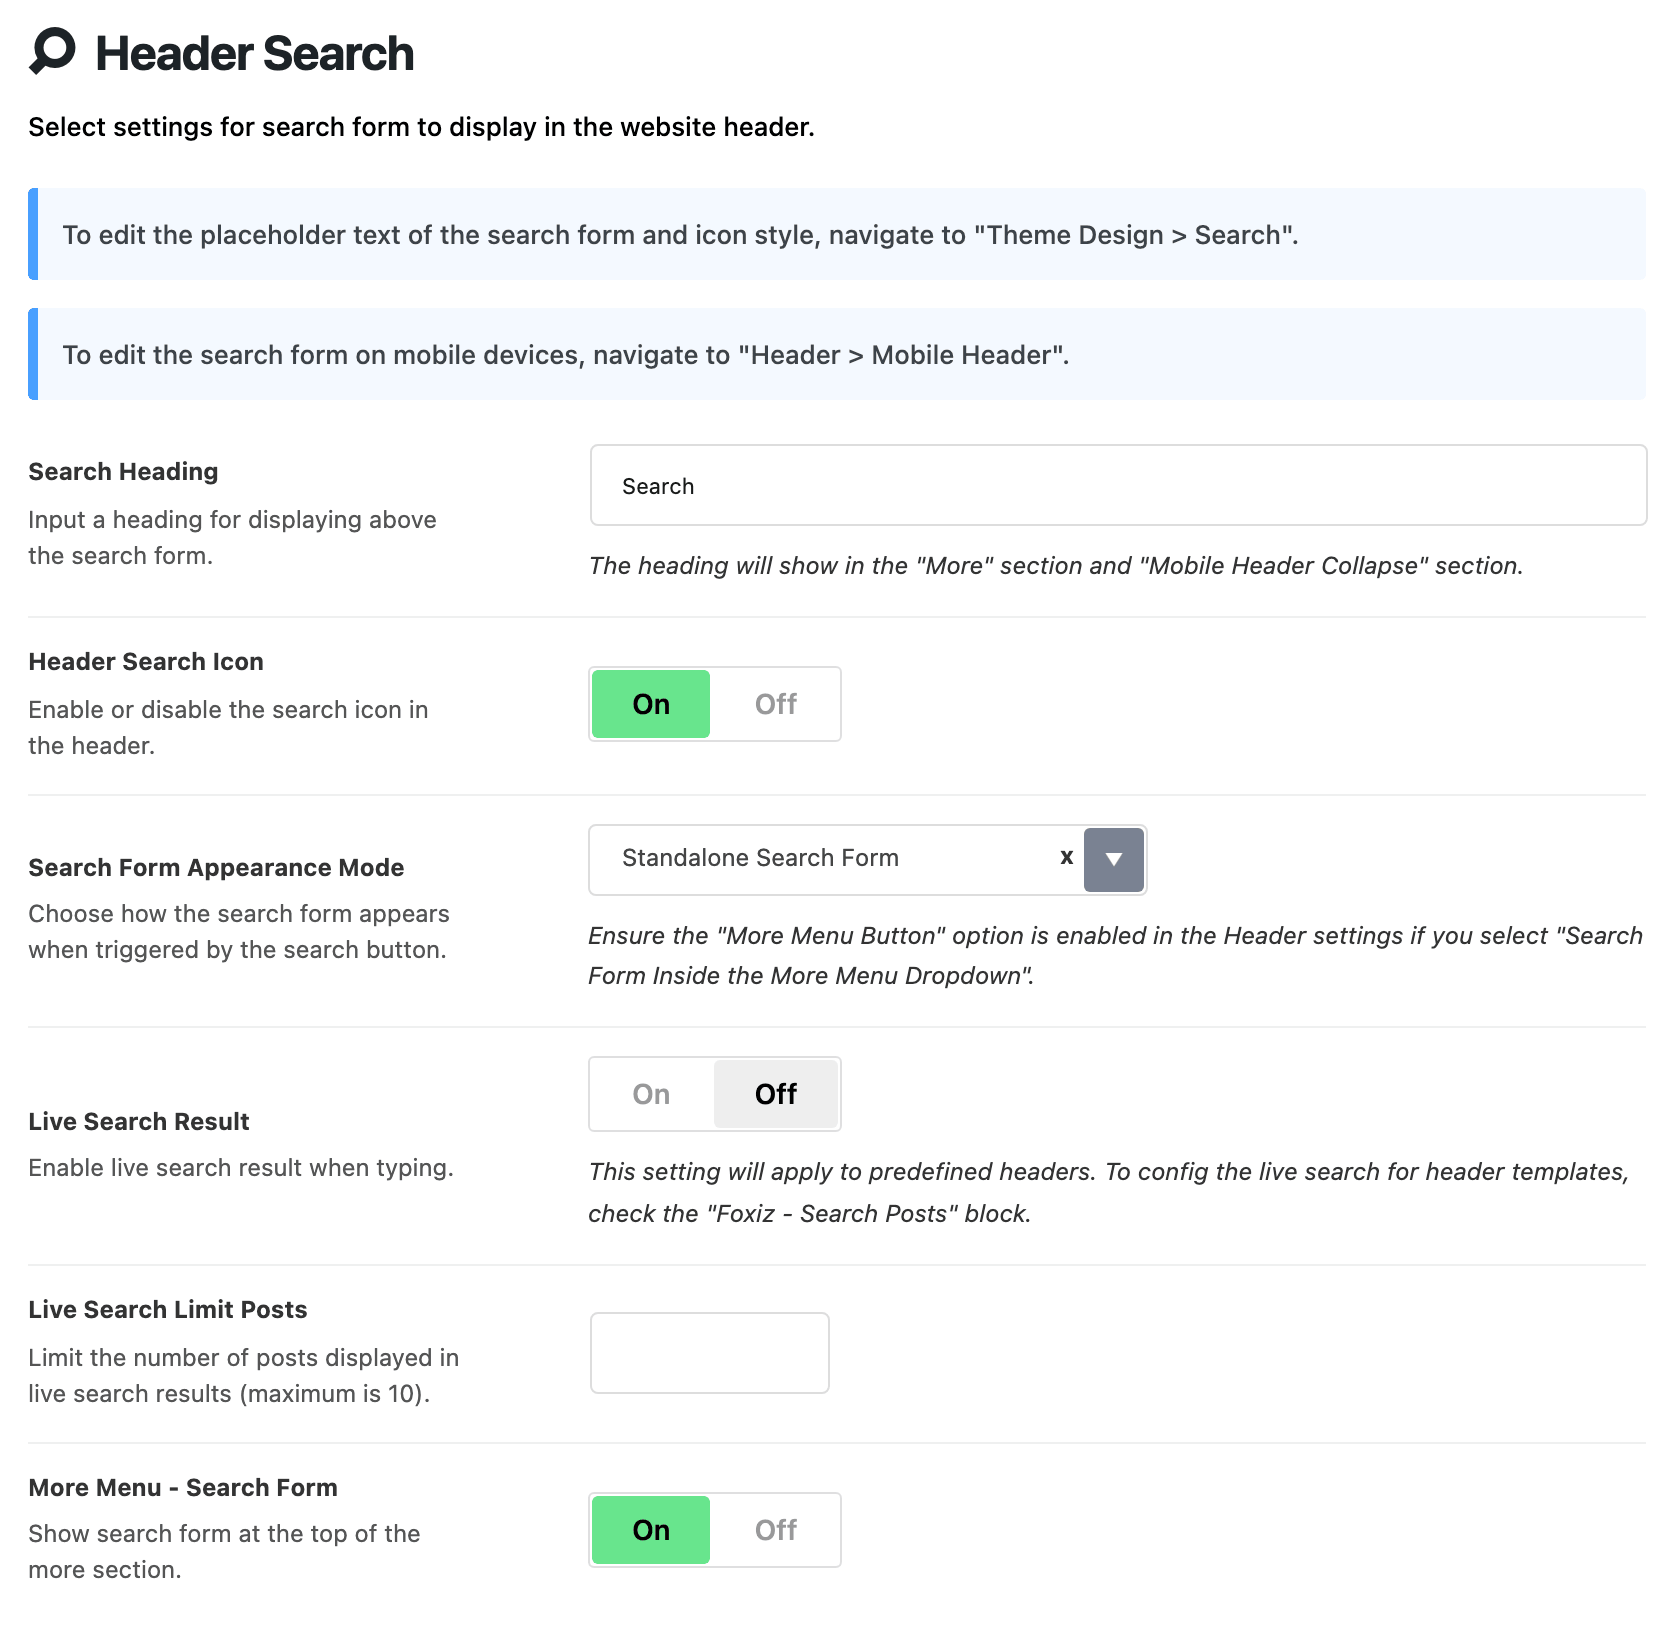
Task: Click the "Select settings for search form" subtitle
Action: click(421, 127)
